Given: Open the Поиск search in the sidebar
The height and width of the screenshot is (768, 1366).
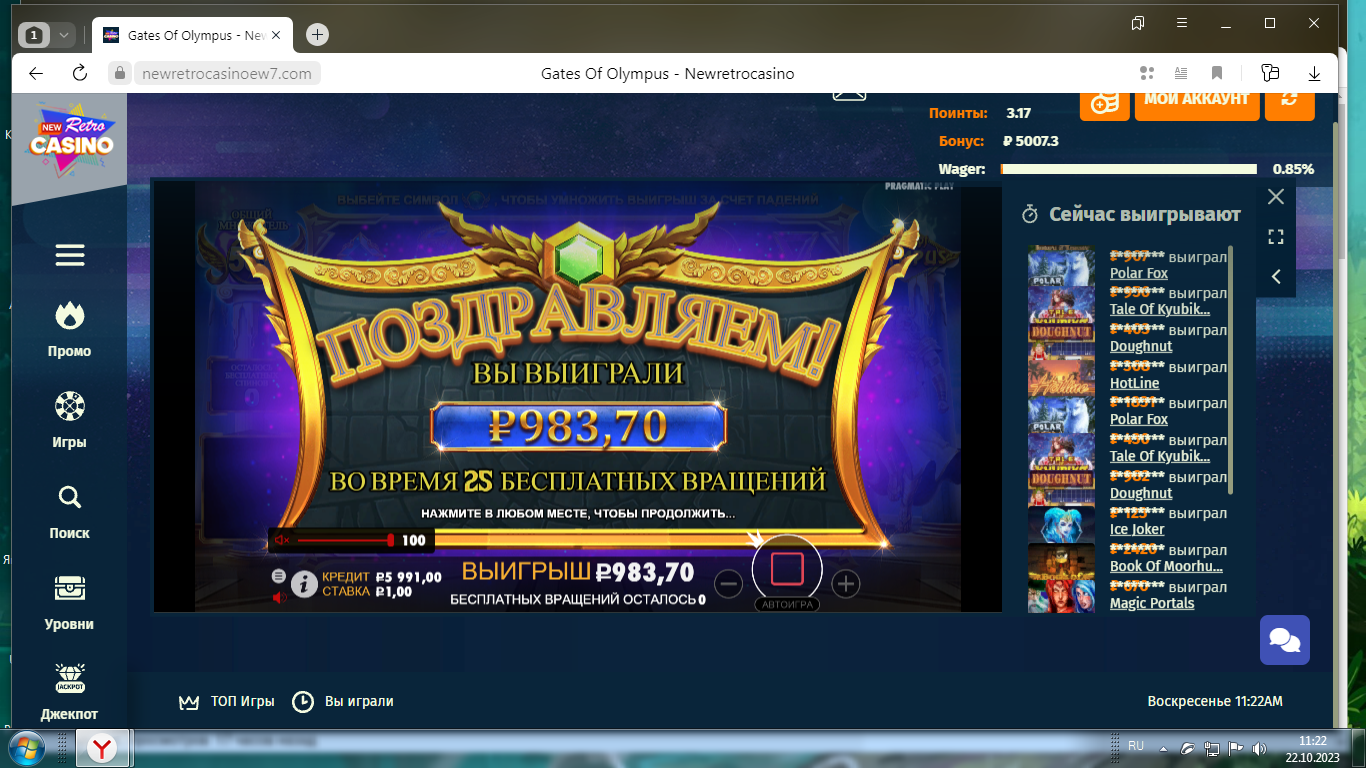Looking at the screenshot, I should point(69,512).
